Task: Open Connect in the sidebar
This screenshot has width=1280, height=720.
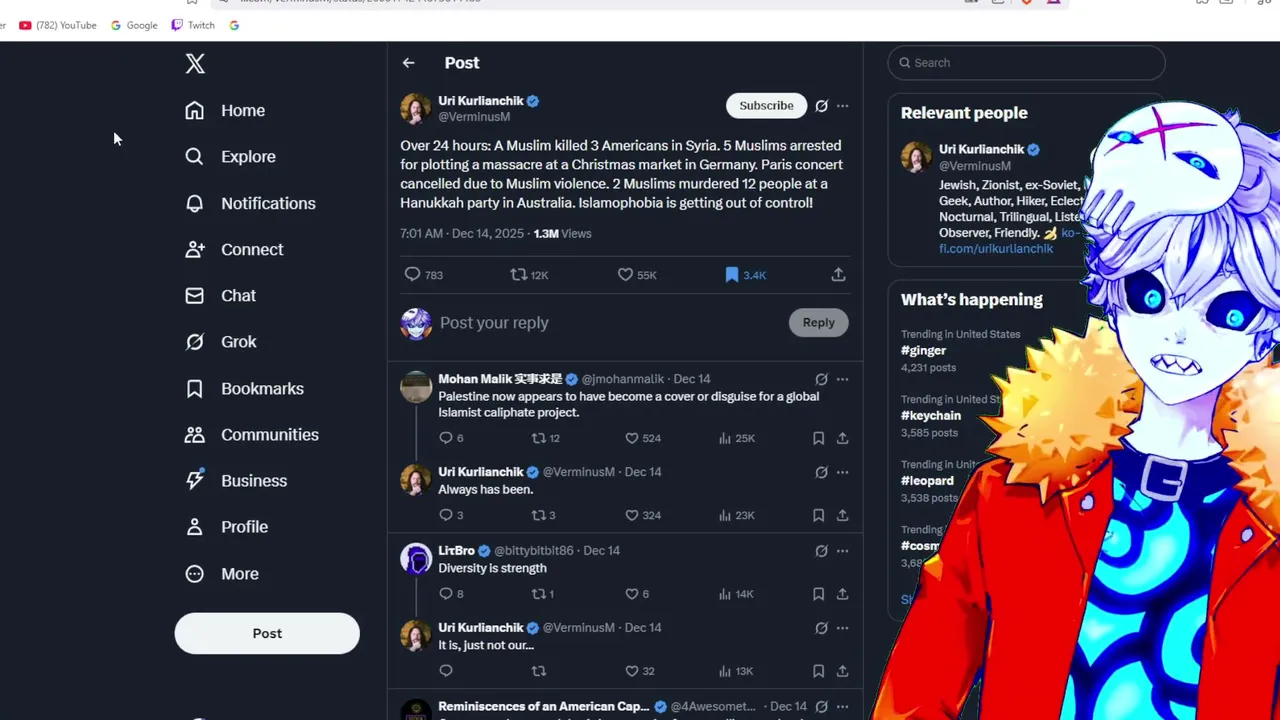Action: [234, 249]
